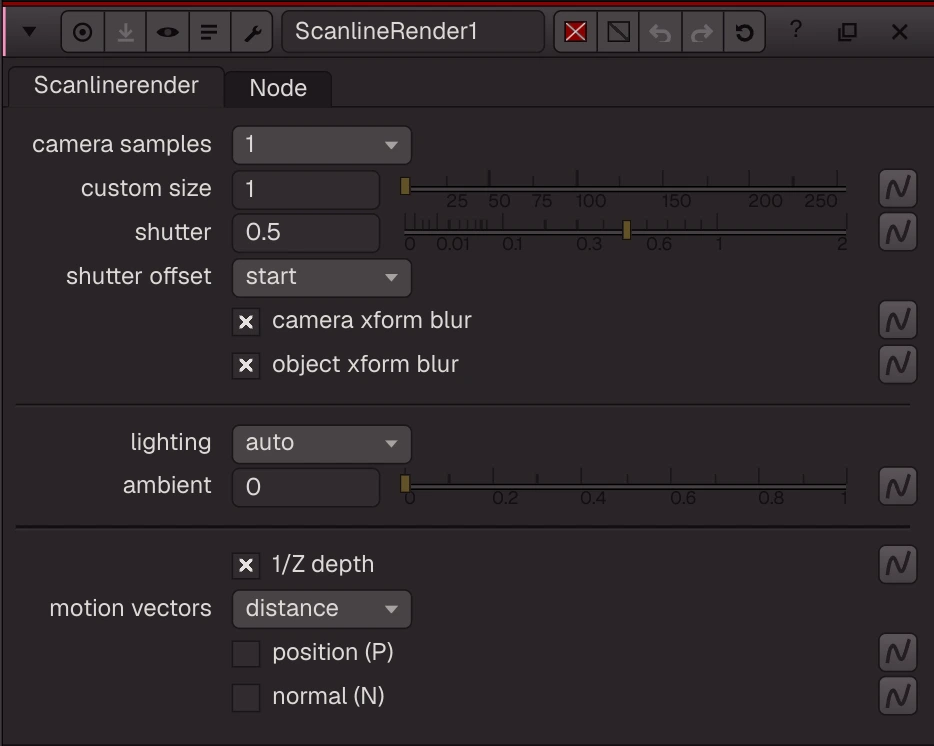Open the animation menu for shutter
The height and width of the screenshot is (746, 934).
[898, 232]
